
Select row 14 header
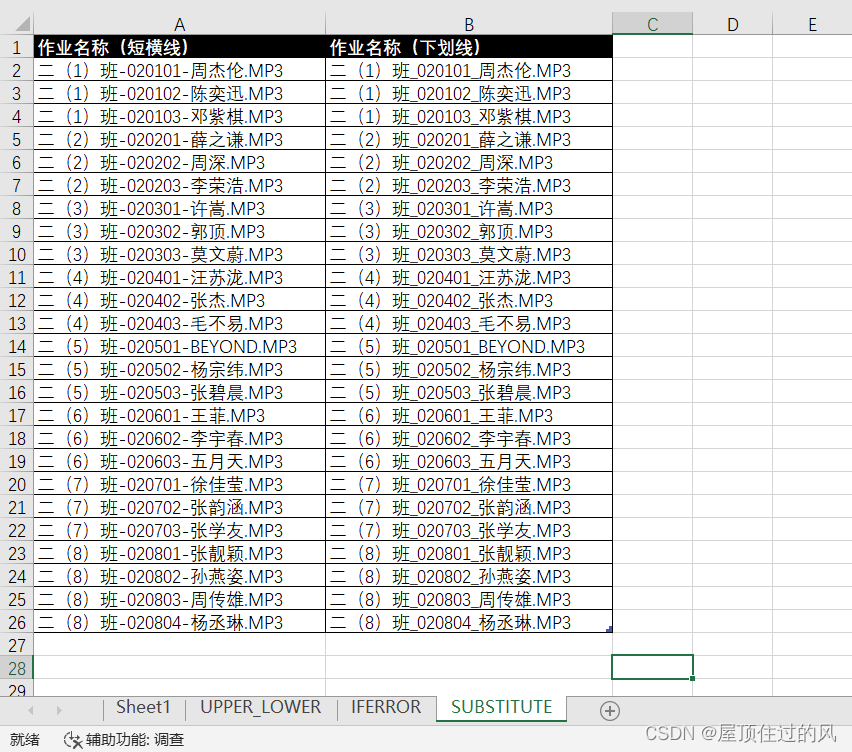17,347
